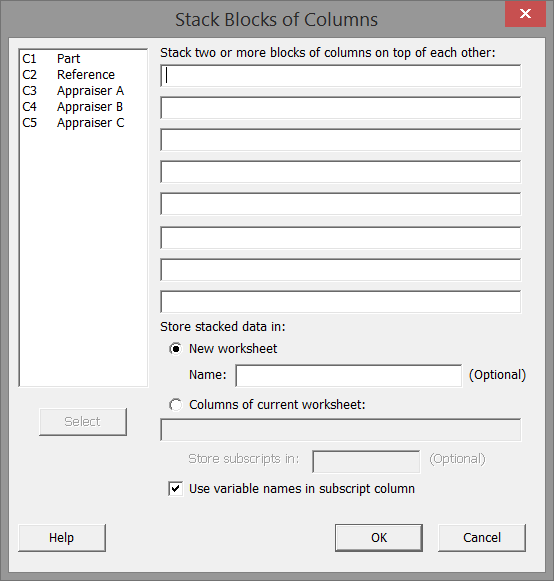Click the fifth stack block field
The height and width of the screenshot is (581, 554).
(341, 204)
